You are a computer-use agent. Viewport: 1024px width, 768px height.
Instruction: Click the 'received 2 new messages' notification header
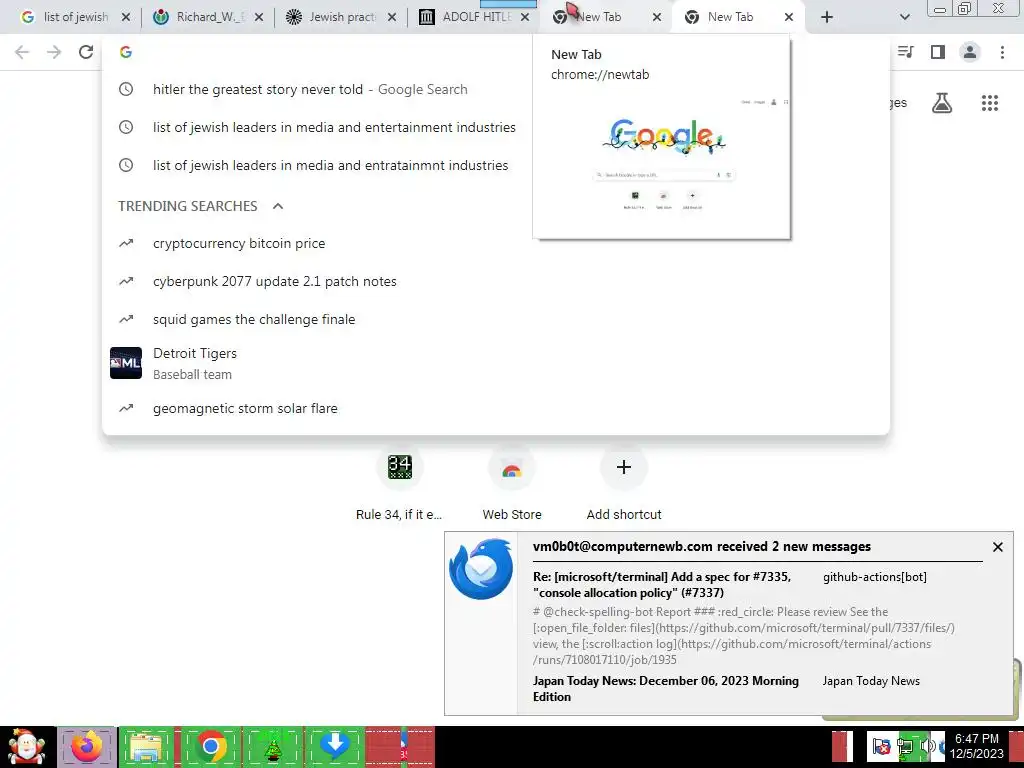point(701,547)
